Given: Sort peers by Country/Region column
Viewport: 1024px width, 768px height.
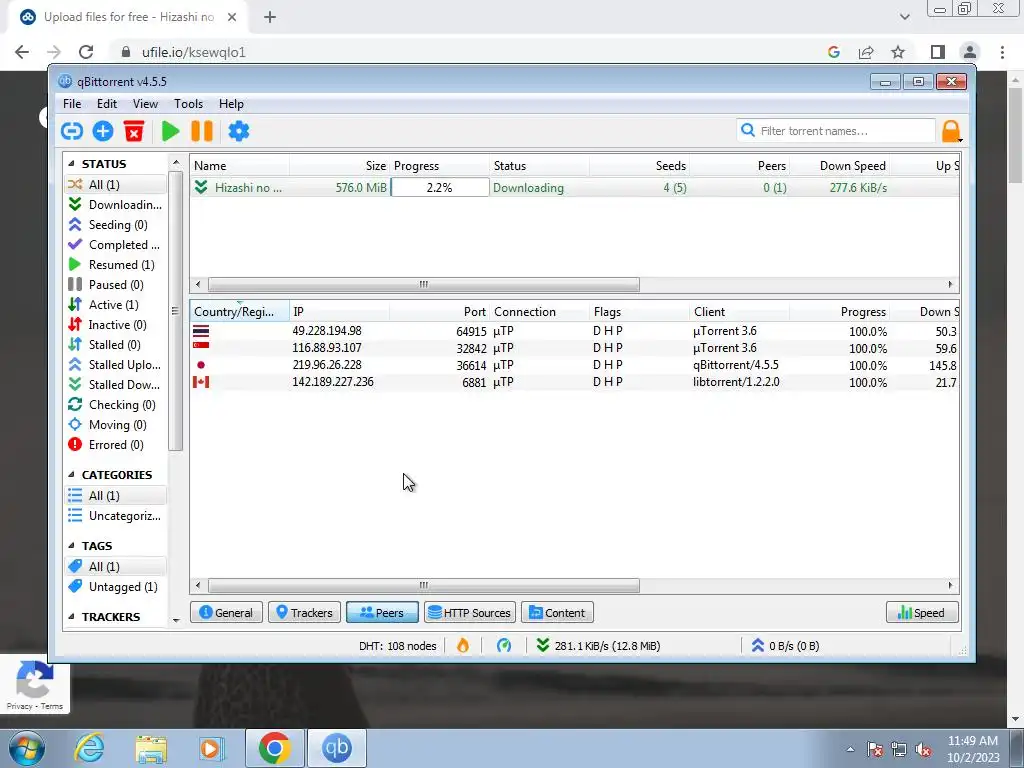Looking at the screenshot, I should (240, 312).
